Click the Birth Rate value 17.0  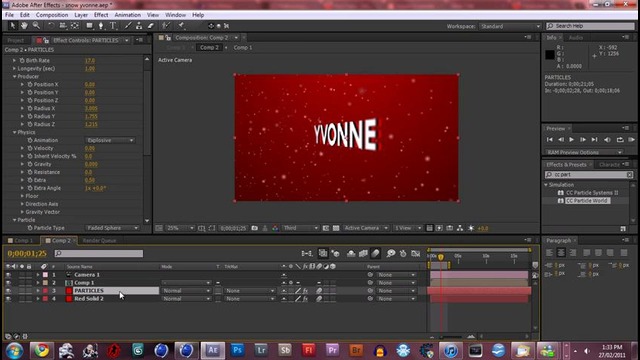90,60
